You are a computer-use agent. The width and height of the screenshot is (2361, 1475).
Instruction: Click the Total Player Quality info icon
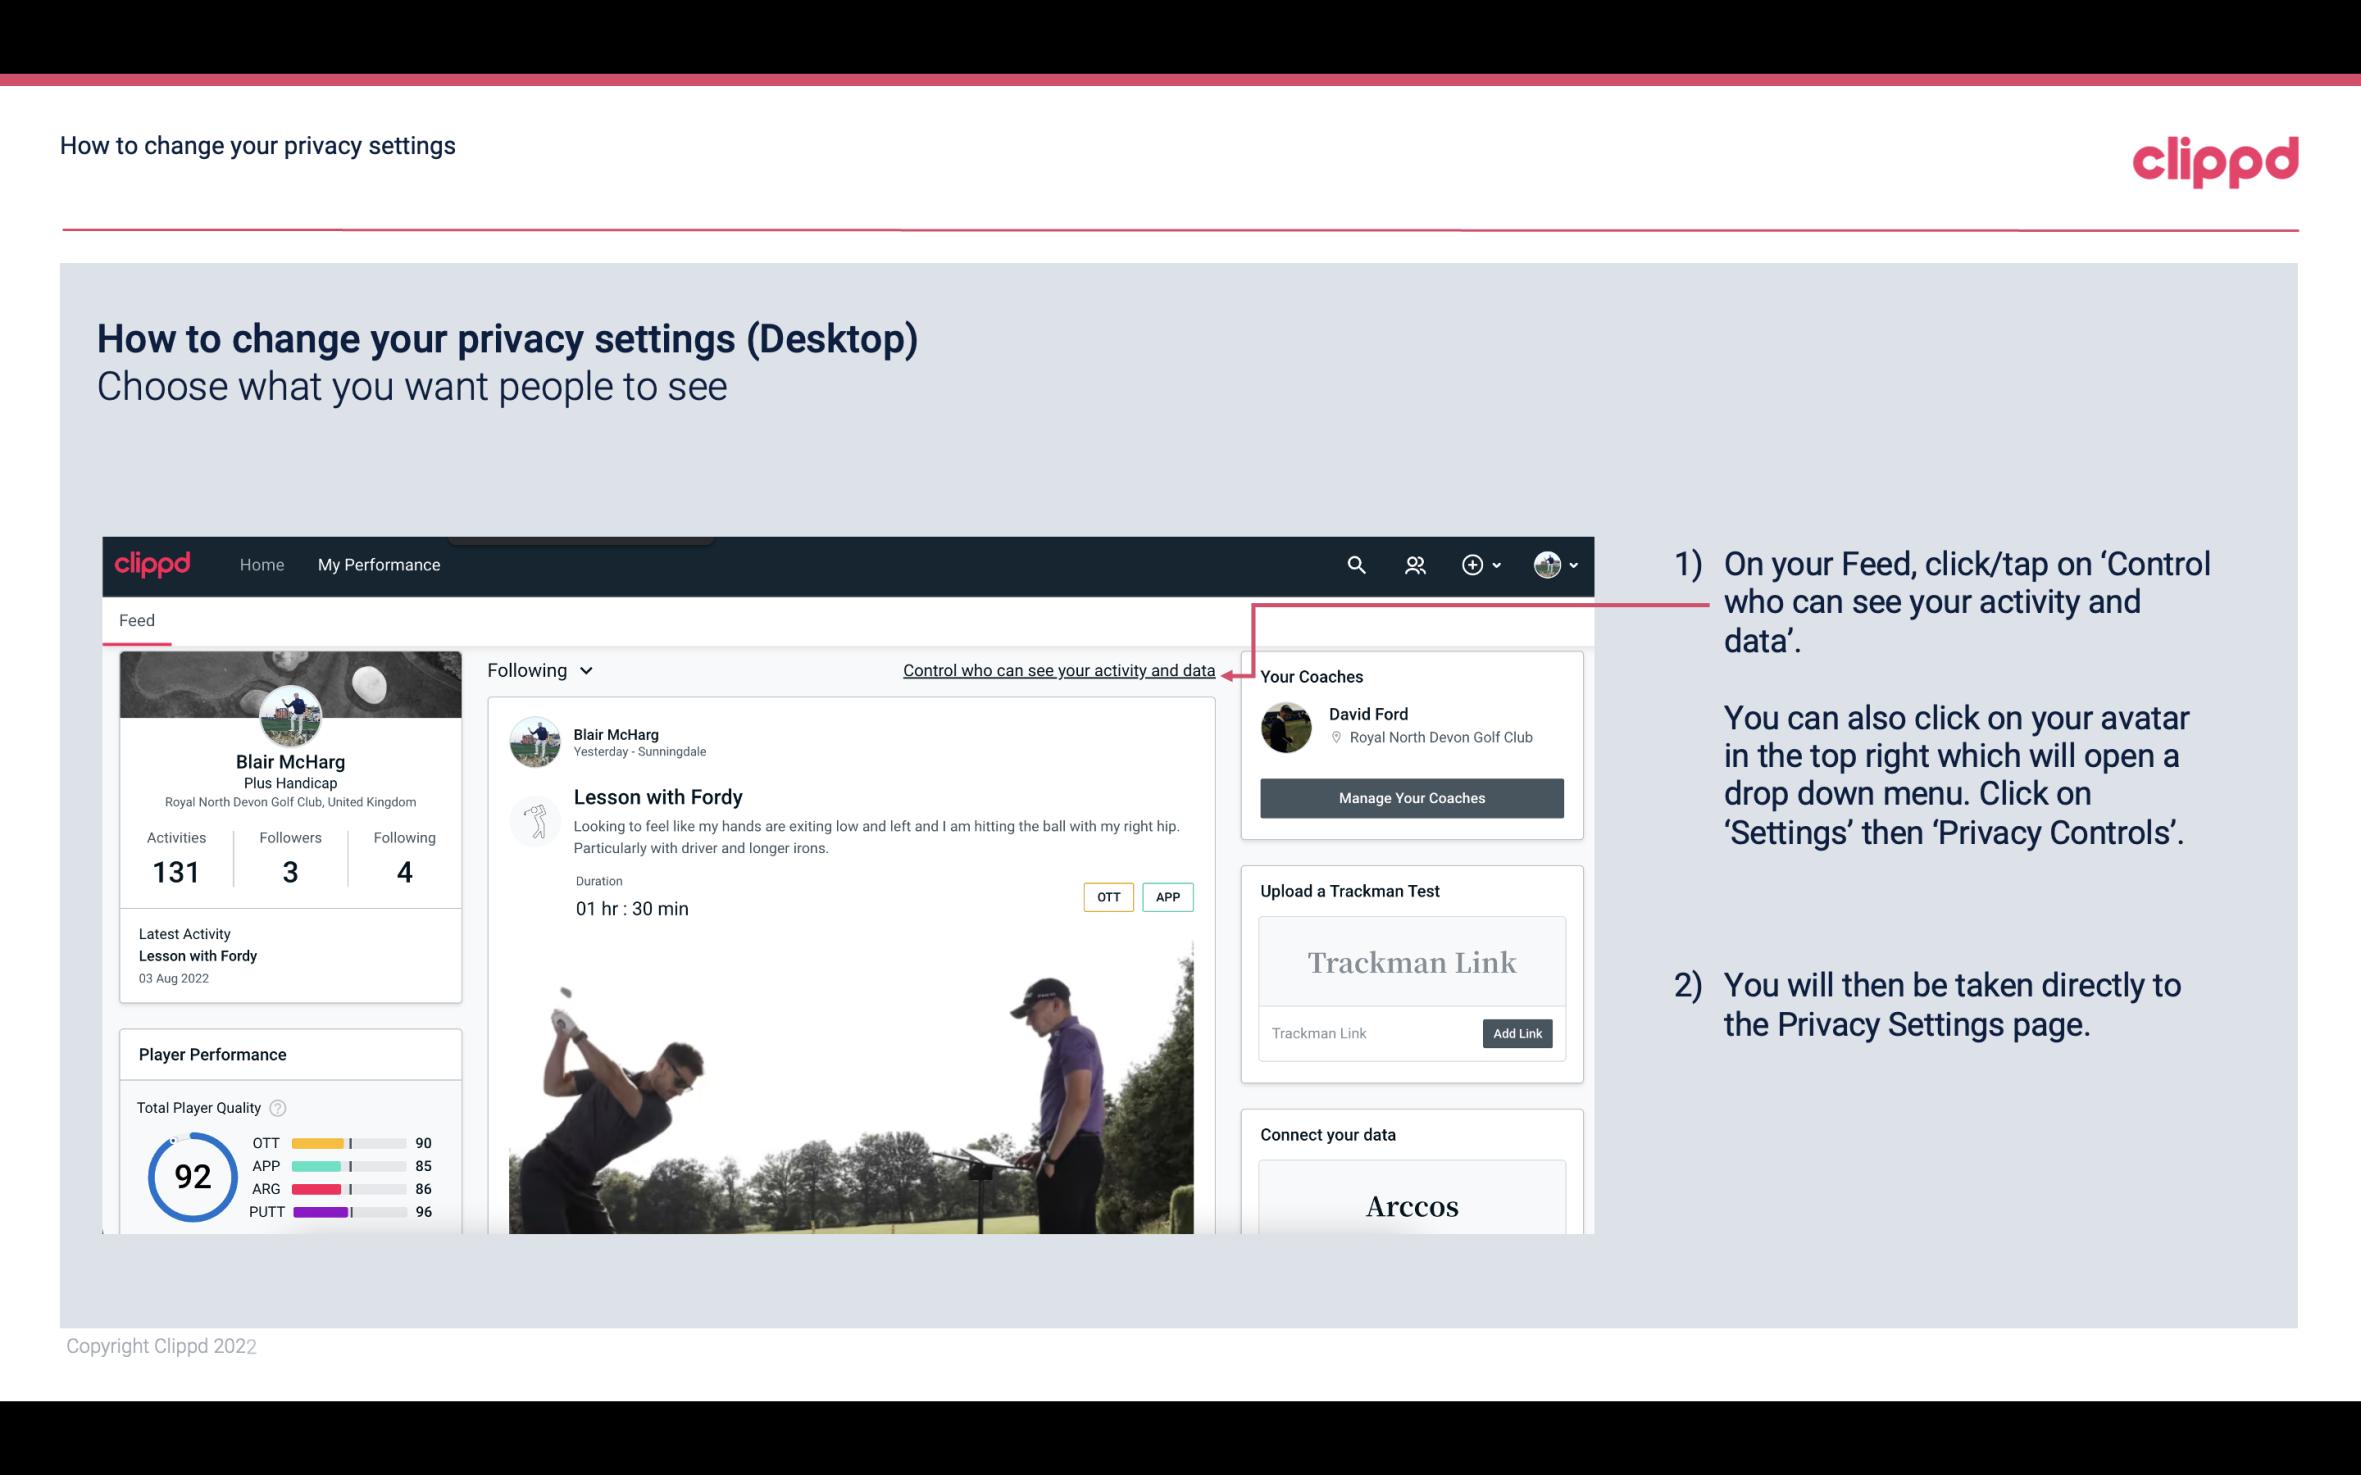coord(275,1108)
